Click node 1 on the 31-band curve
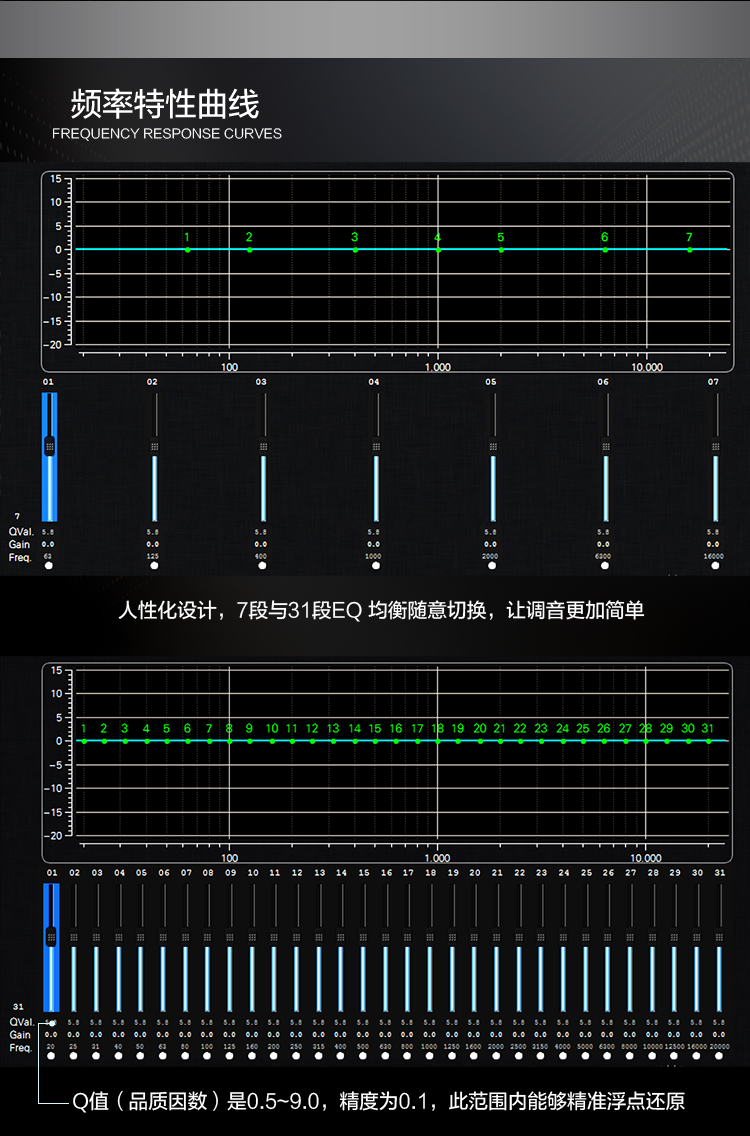 tap(84, 741)
